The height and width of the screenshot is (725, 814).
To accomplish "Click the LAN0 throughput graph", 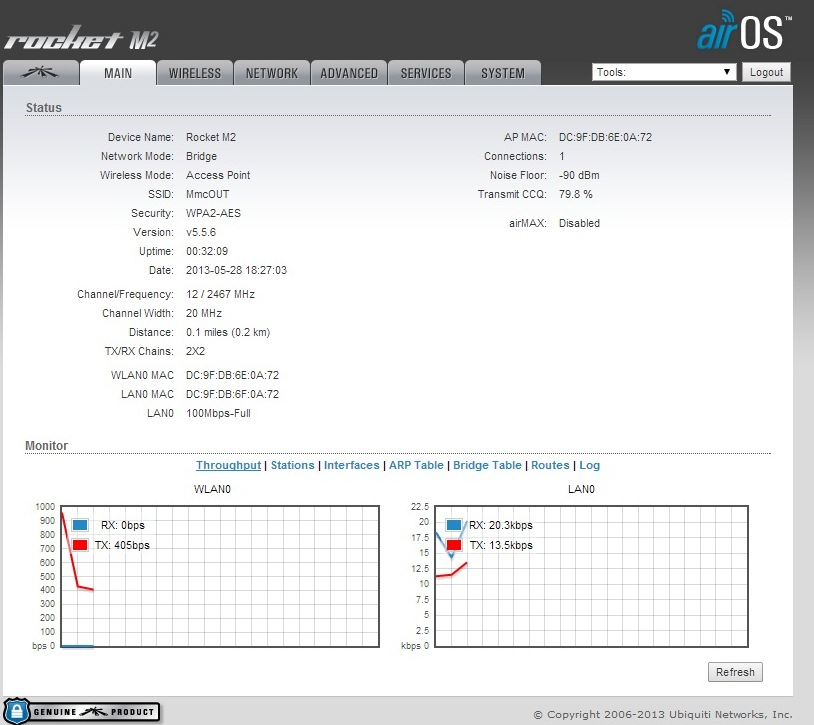I will coord(591,577).
